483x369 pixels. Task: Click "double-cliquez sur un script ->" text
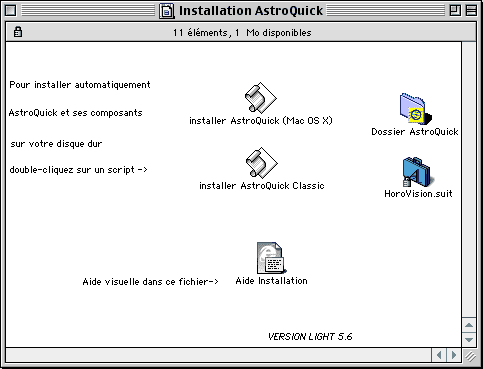[x=78, y=170]
